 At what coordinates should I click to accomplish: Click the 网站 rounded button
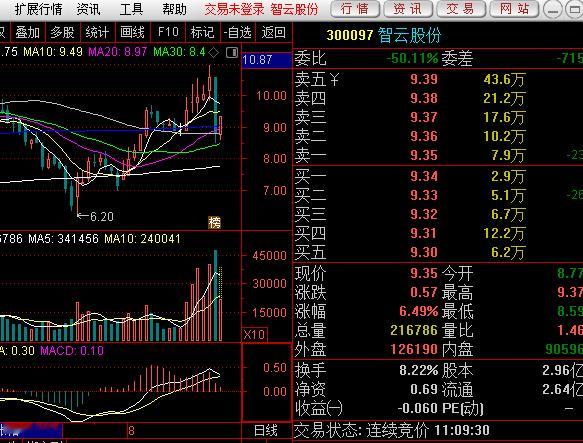(x=514, y=9)
